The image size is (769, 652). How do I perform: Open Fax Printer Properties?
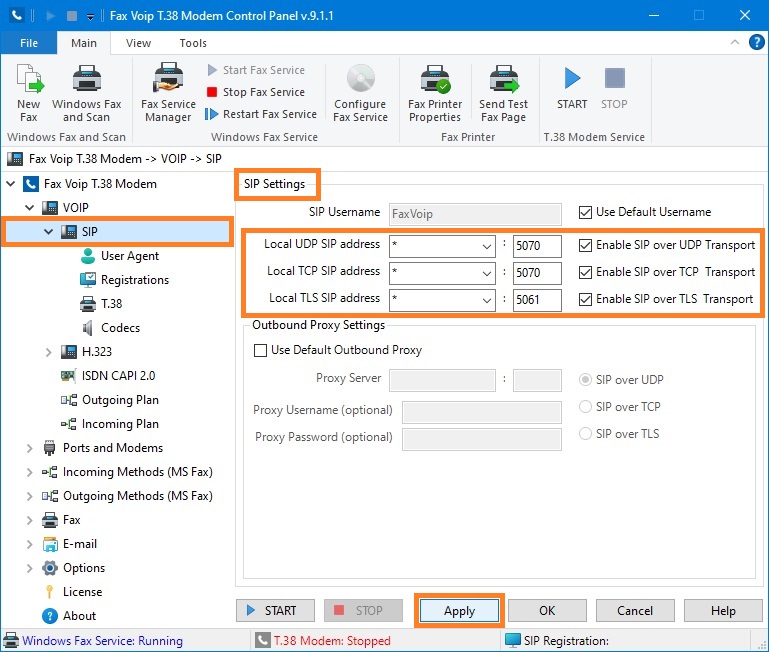point(435,93)
